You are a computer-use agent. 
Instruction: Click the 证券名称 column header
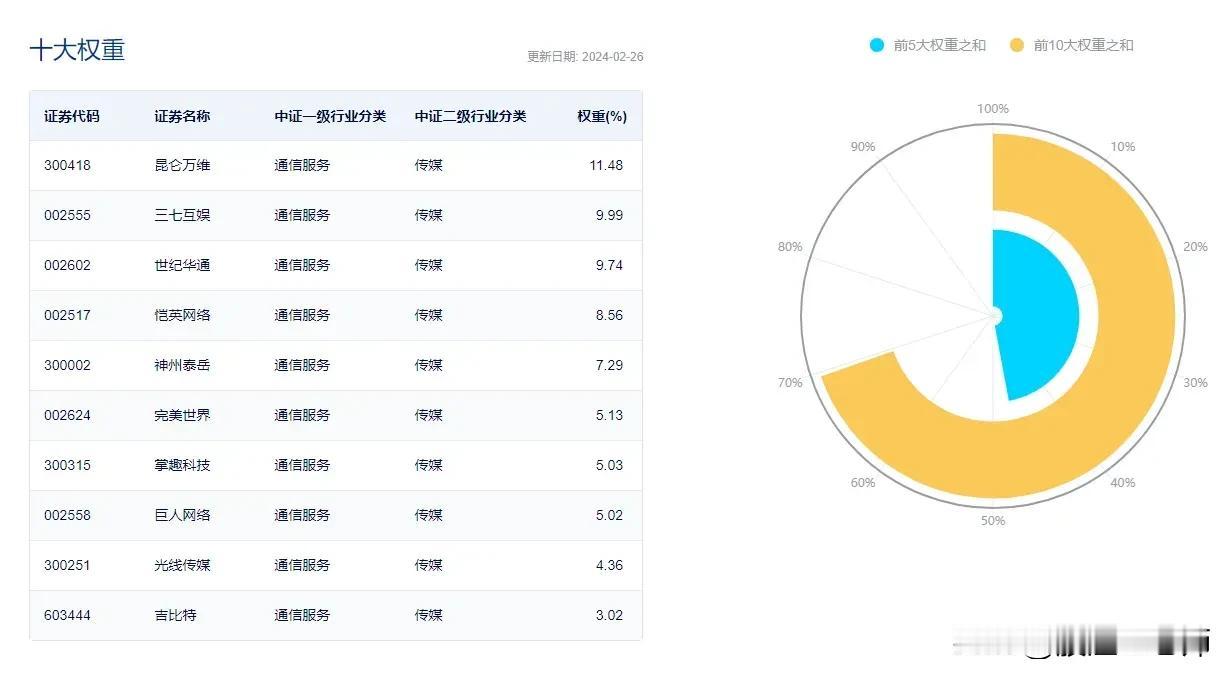point(182,116)
